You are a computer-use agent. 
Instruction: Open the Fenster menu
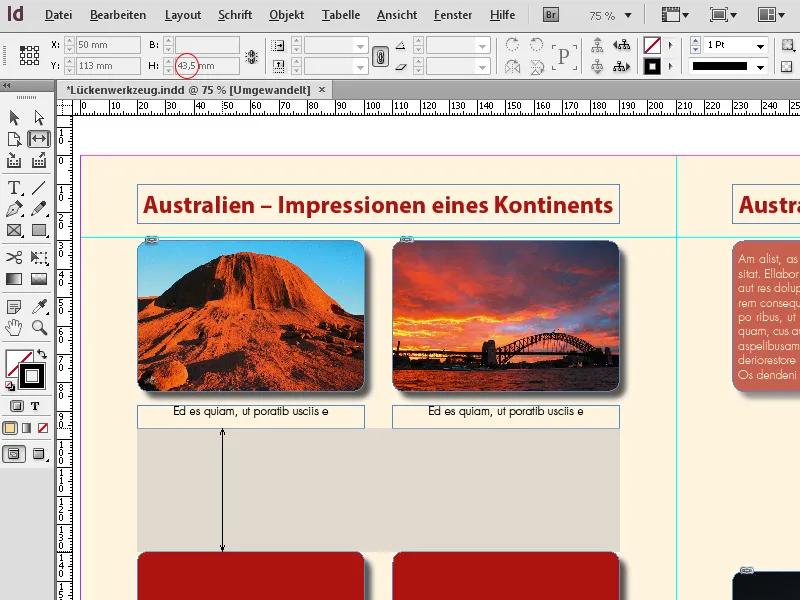pyautogui.click(x=453, y=15)
